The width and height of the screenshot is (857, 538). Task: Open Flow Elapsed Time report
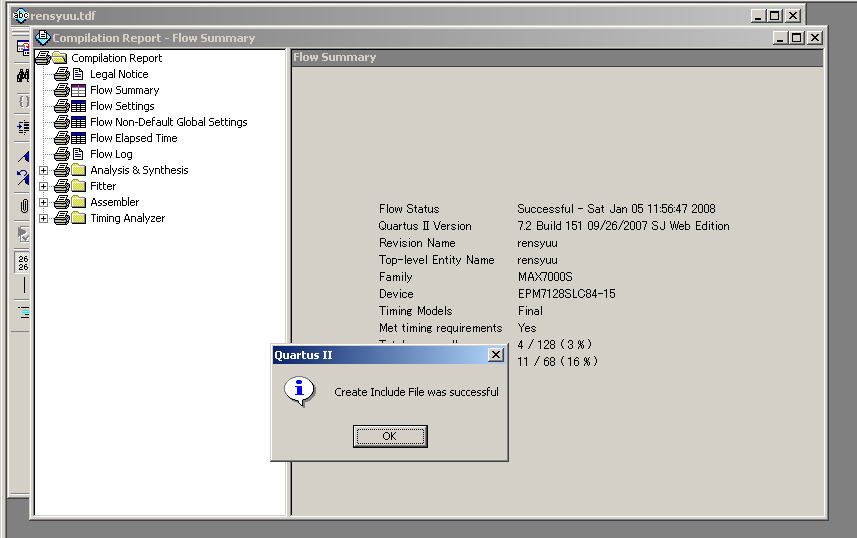134,138
